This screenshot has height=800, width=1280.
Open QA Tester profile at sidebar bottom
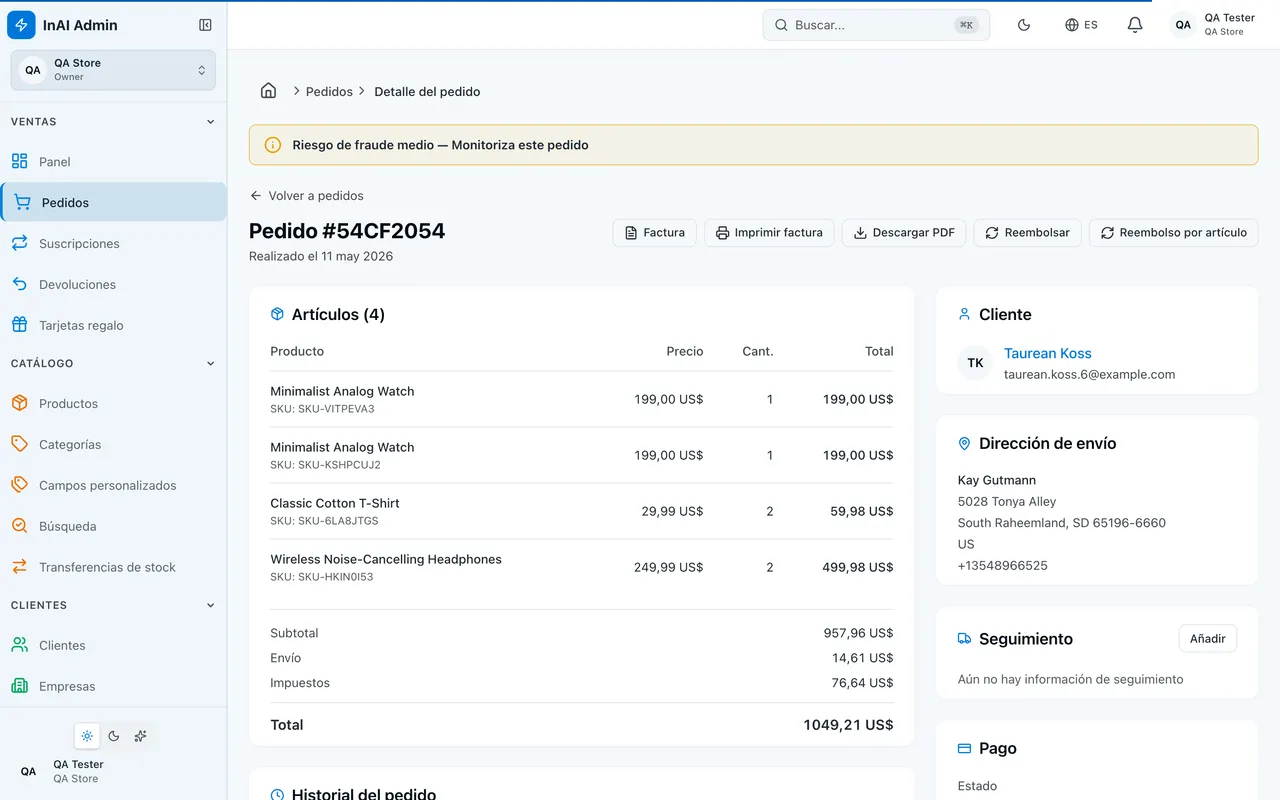coord(113,771)
